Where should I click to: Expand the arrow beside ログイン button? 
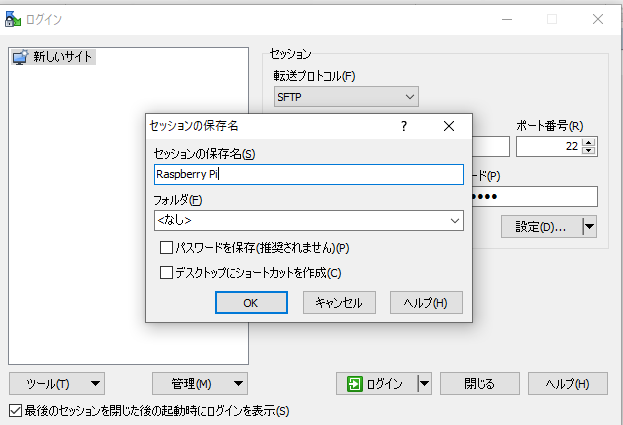(x=424, y=384)
